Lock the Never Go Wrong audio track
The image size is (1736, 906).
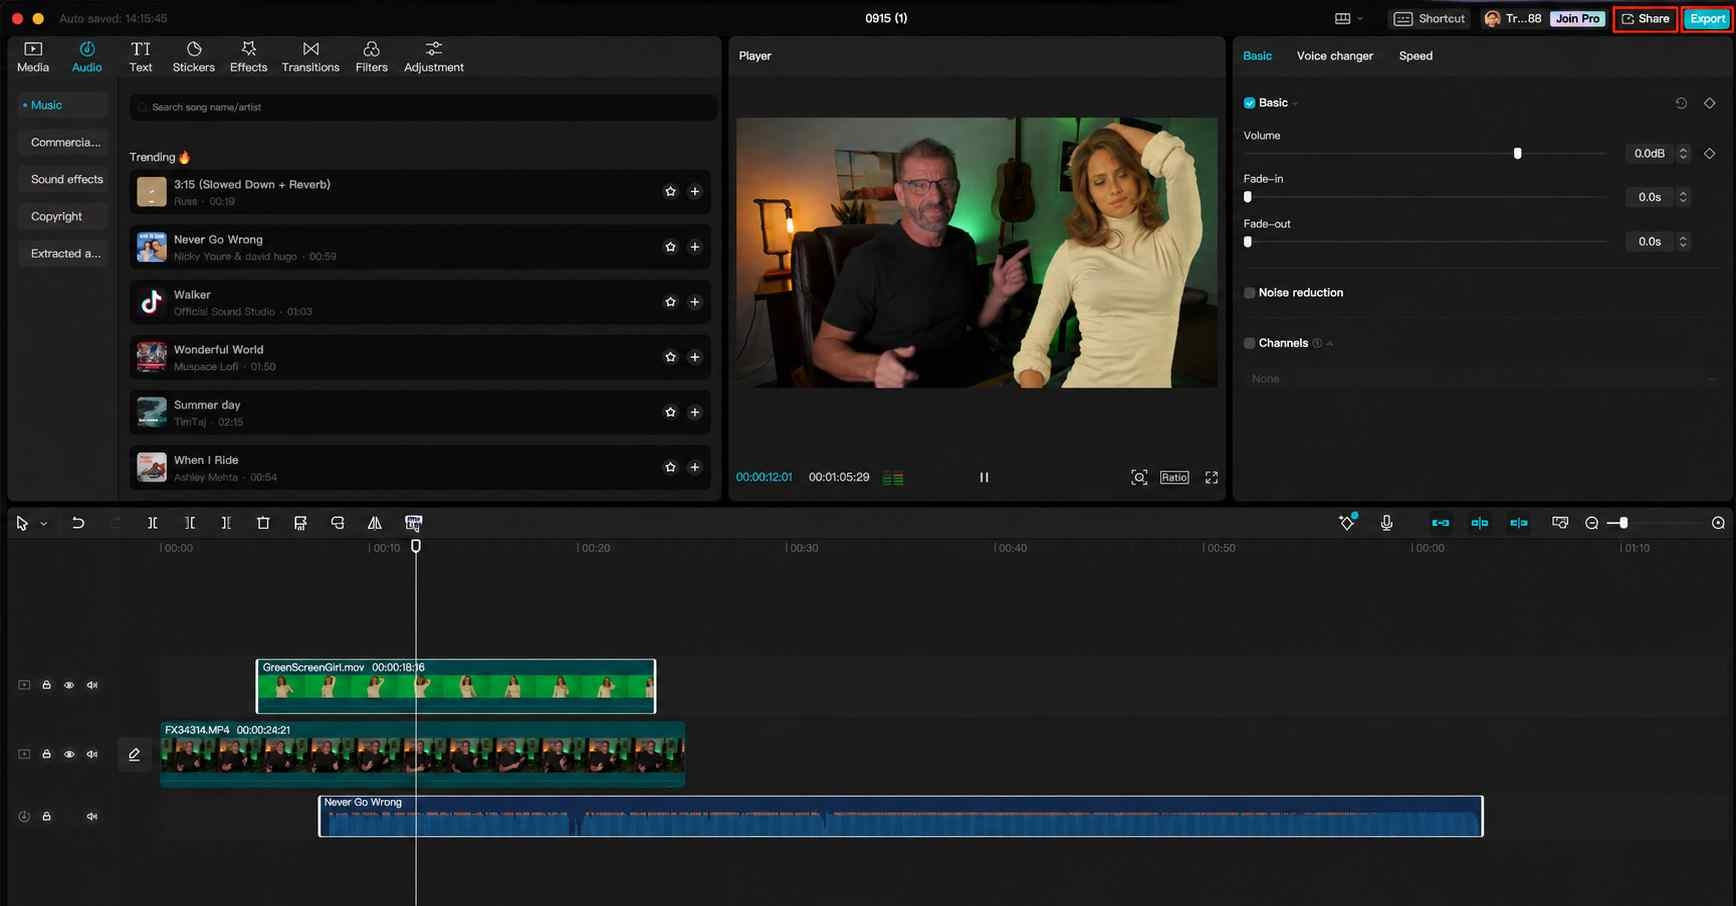46,817
